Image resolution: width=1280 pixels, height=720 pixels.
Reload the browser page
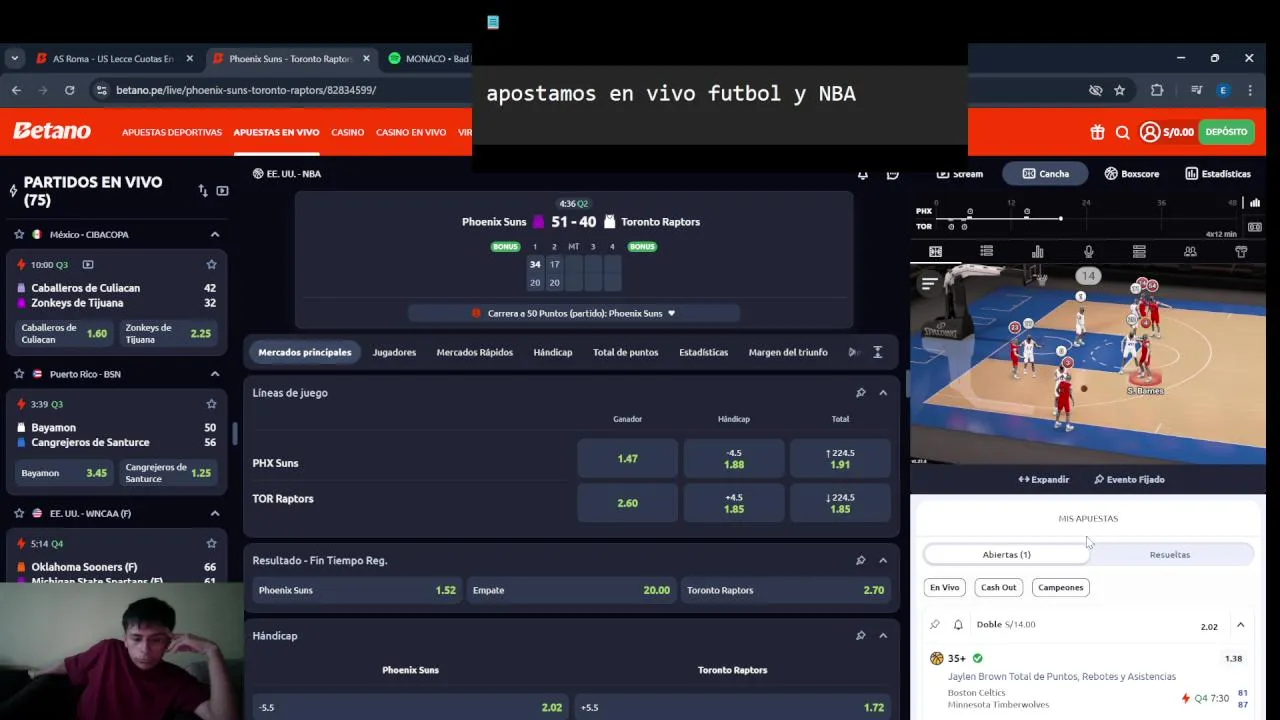tap(69, 90)
